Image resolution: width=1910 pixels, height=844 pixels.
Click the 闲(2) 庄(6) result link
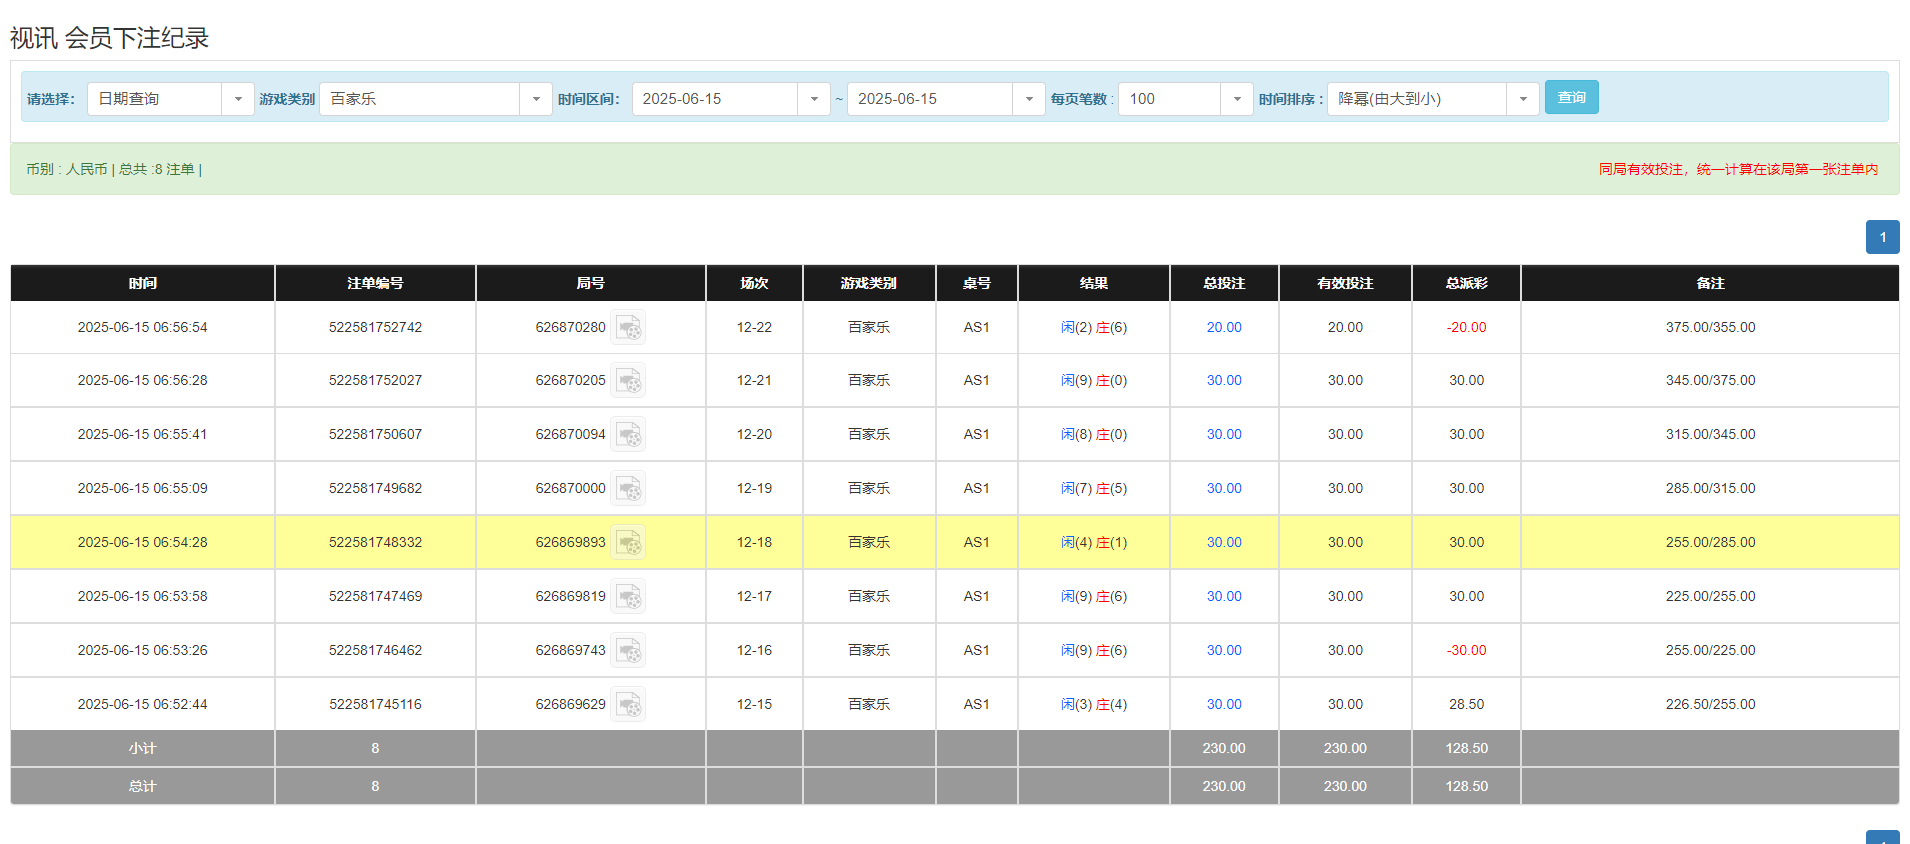[1093, 328]
